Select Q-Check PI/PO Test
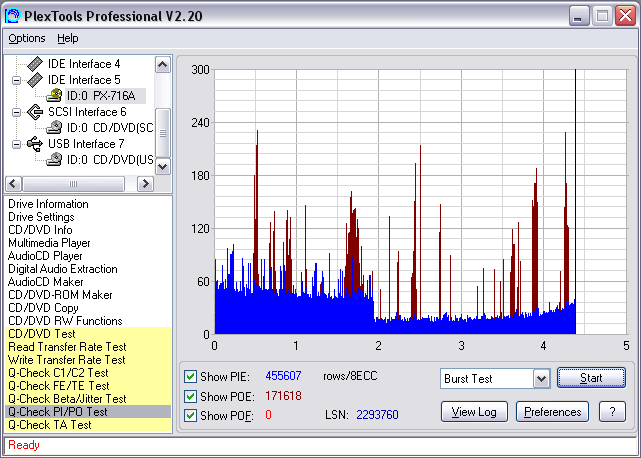Image resolution: width=641 pixels, height=458 pixels. point(88,412)
